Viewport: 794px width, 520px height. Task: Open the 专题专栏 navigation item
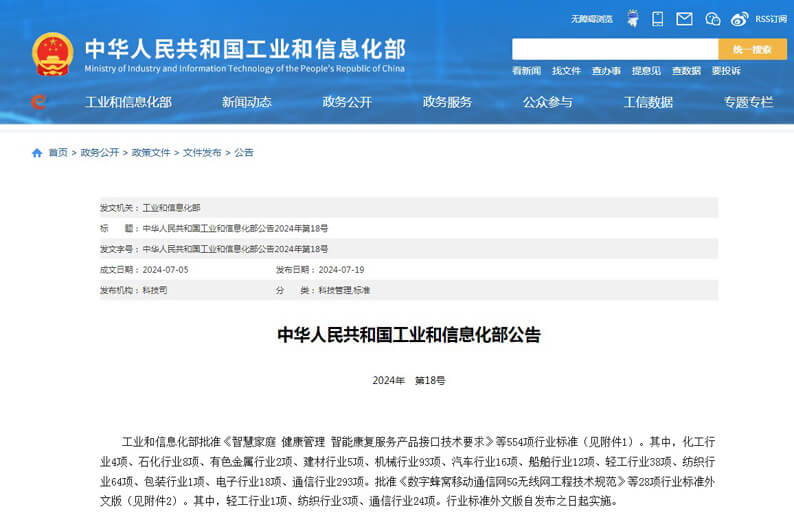tap(748, 102)
